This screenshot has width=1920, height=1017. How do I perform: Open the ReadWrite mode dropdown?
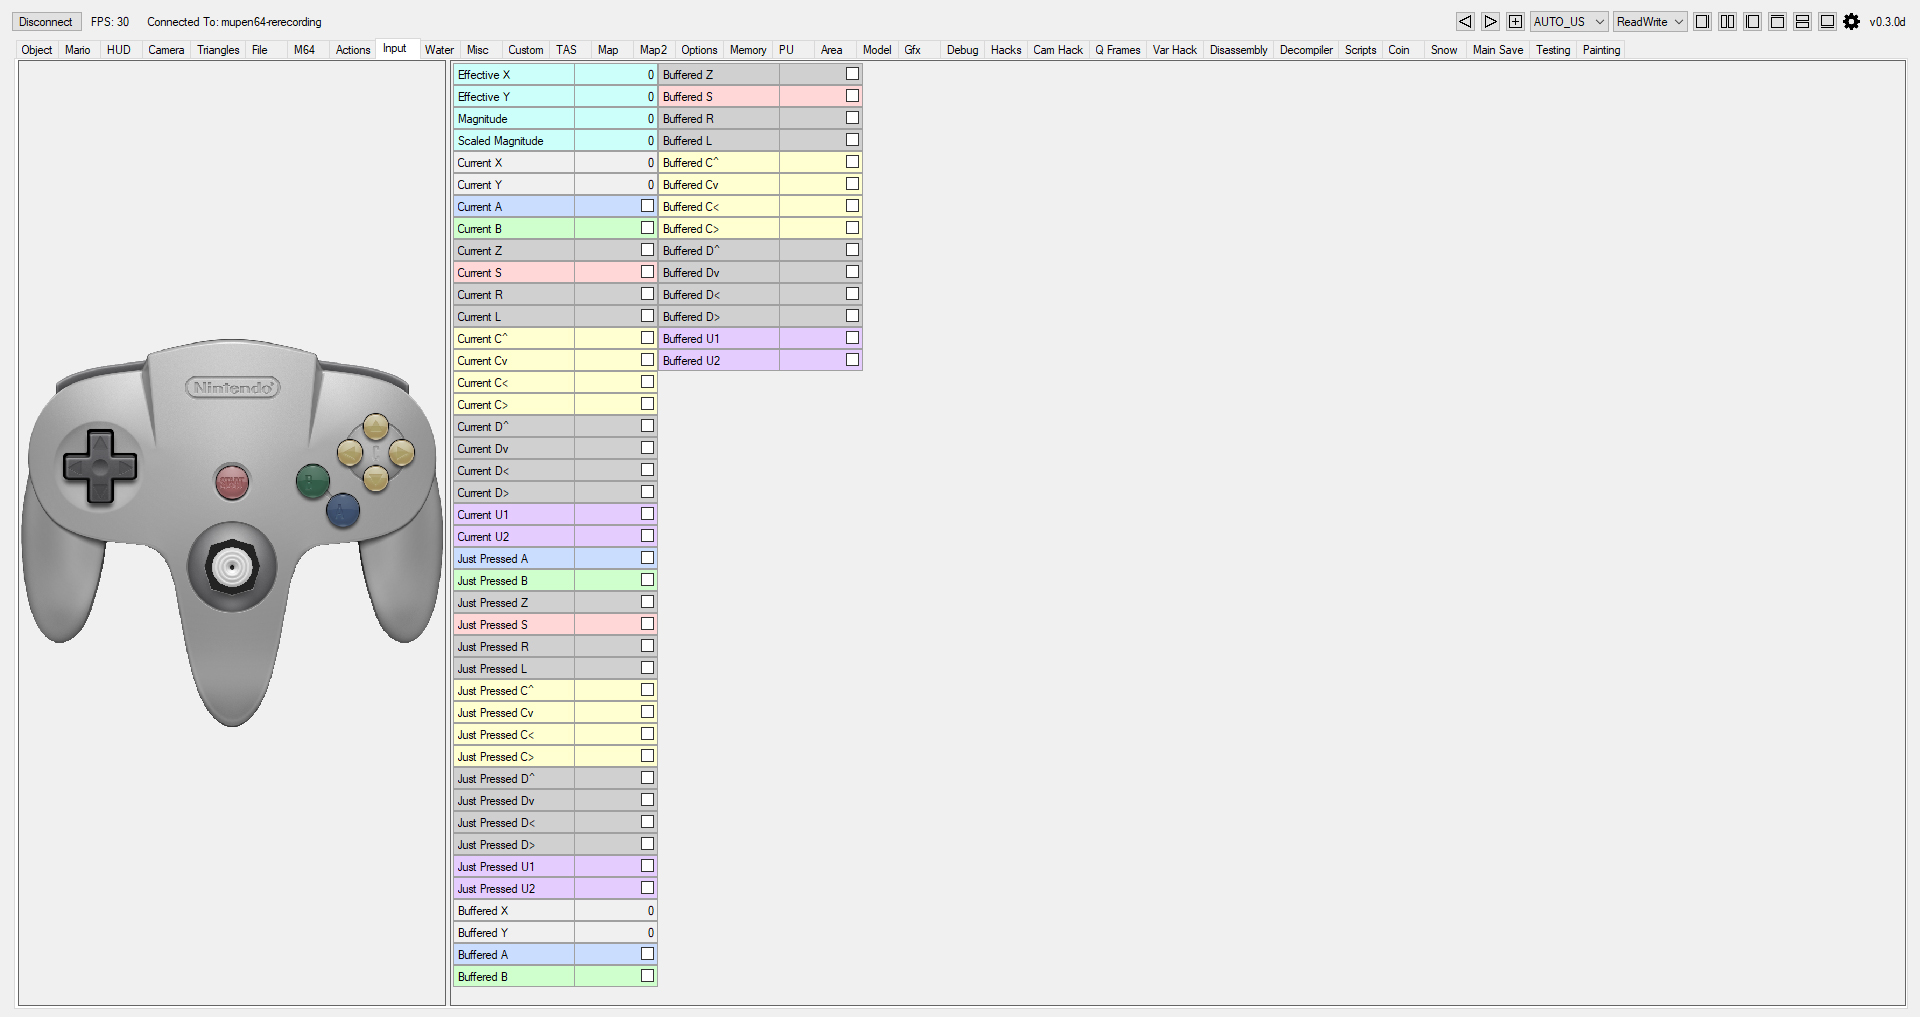coord(1650,21)
